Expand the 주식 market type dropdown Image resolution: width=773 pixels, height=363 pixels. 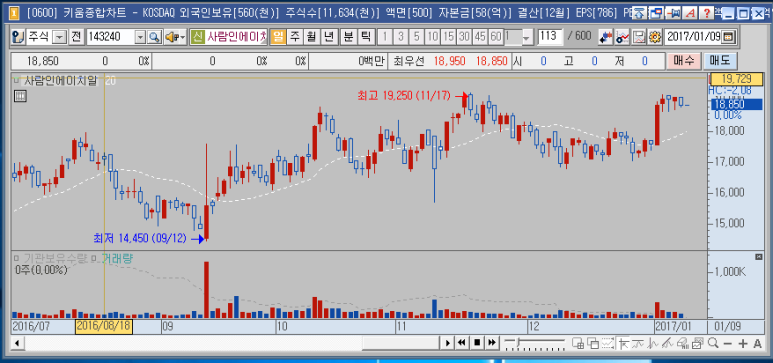59,37
